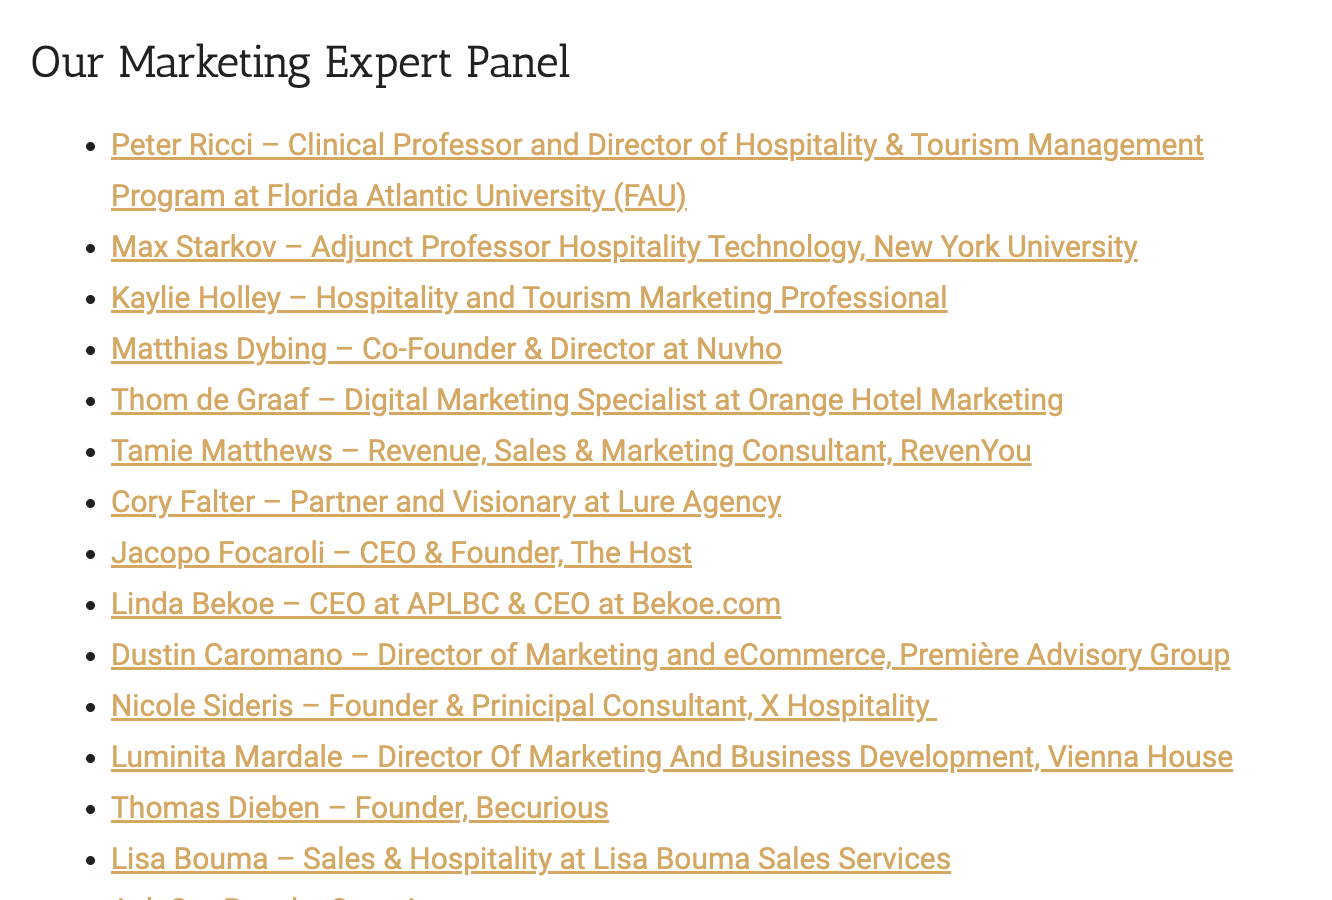Click the 'Our Marketing Expert Panel' heading

301,63
